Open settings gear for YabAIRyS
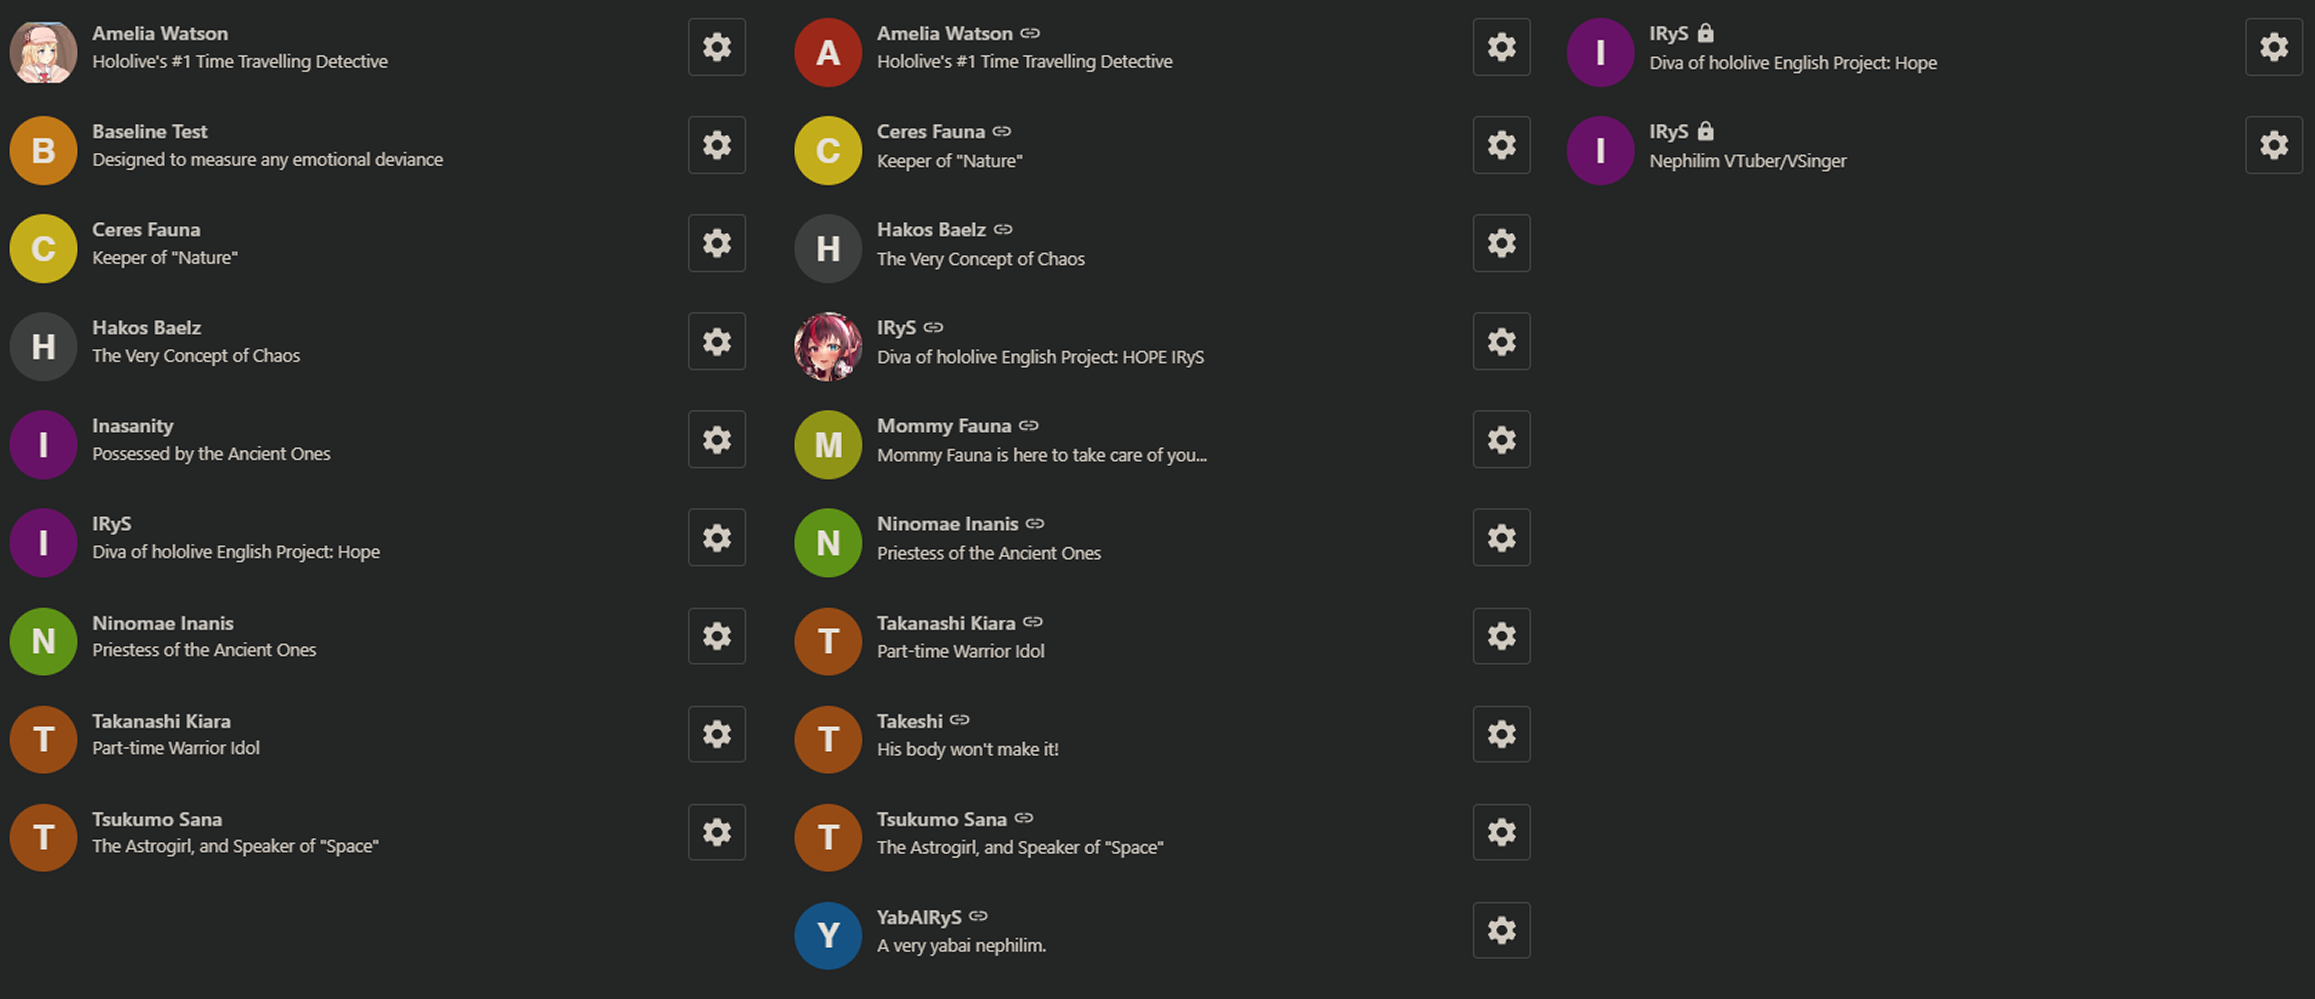Image resolution: width=2315 pixels, height=999 pixels. click(1501, 931)
